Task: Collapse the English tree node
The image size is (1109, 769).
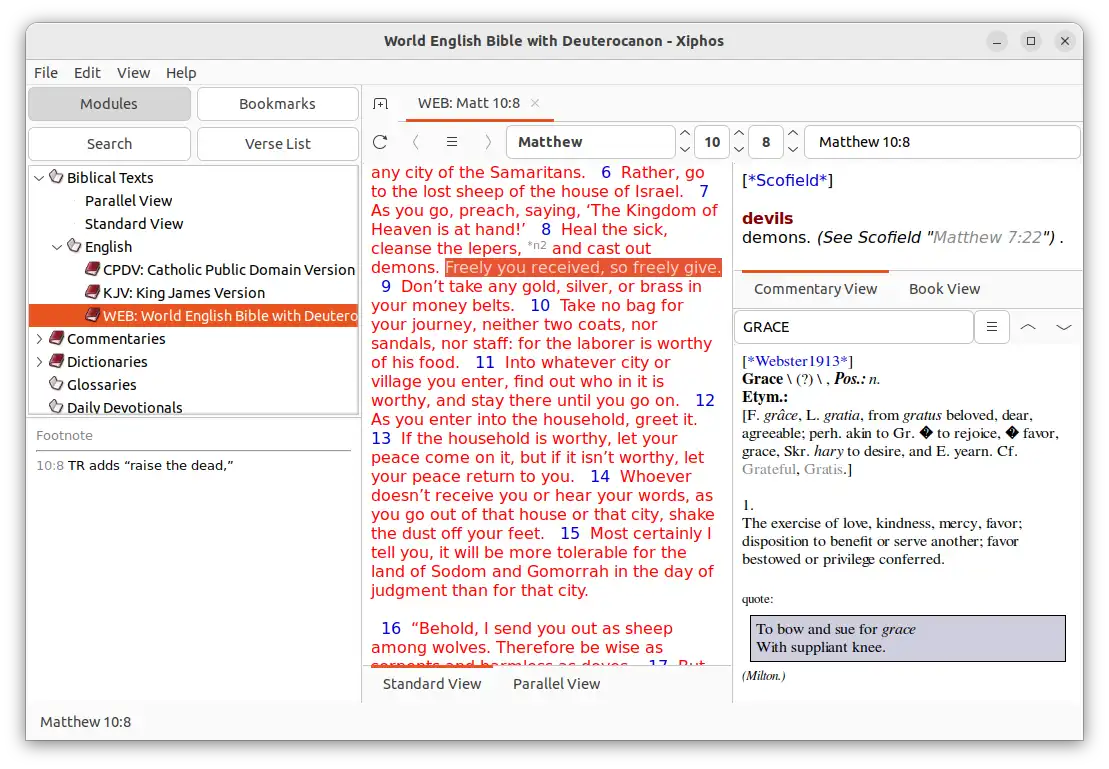Action: coord(57,247)
